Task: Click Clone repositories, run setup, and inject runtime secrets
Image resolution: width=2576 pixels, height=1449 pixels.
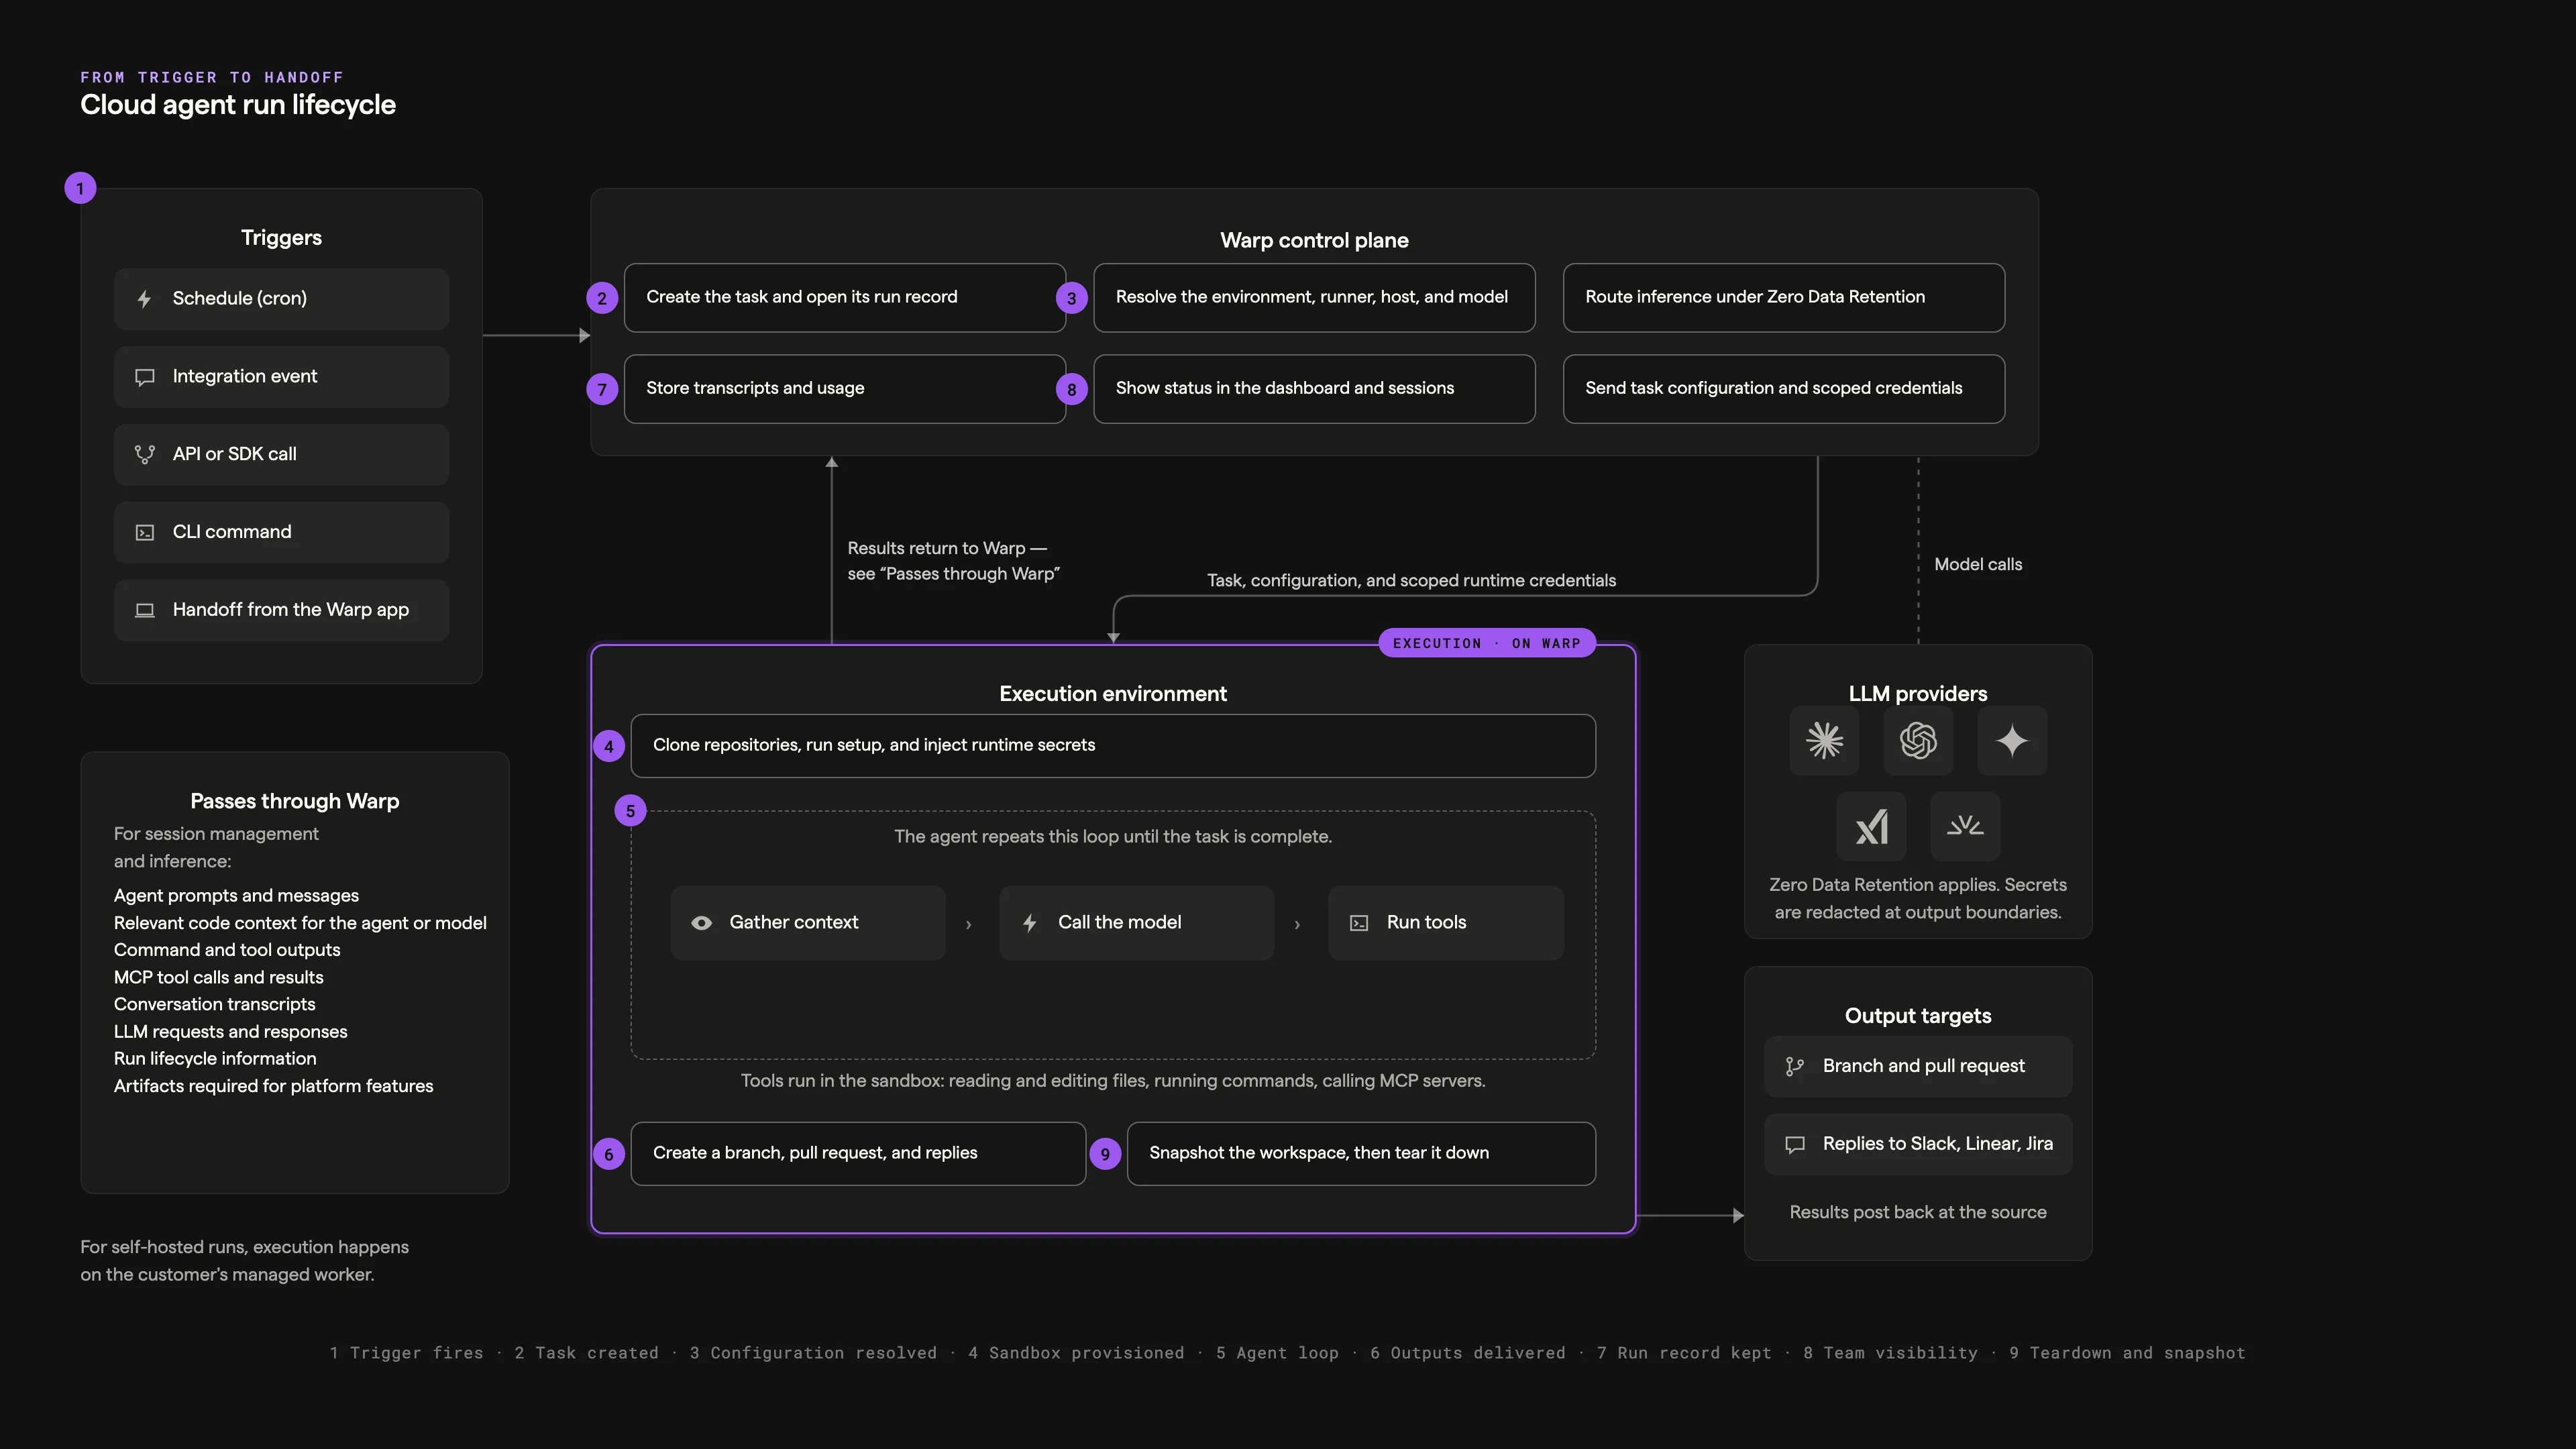Action: click(x=1113, y=745)
